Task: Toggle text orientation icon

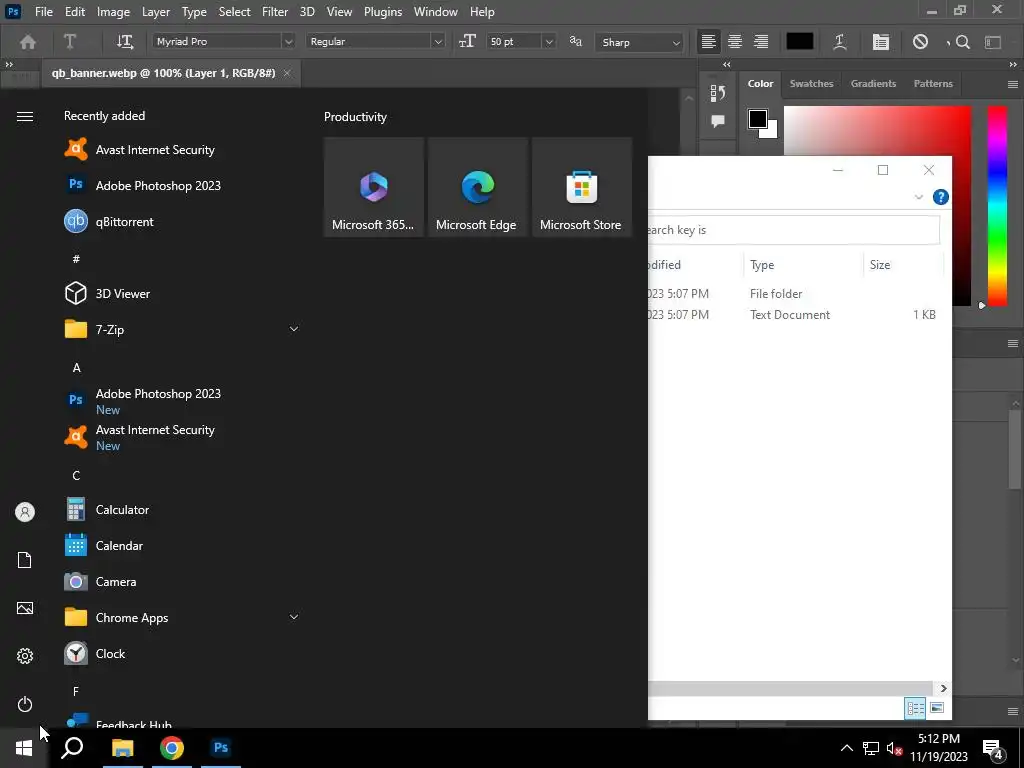Action: 125,42
